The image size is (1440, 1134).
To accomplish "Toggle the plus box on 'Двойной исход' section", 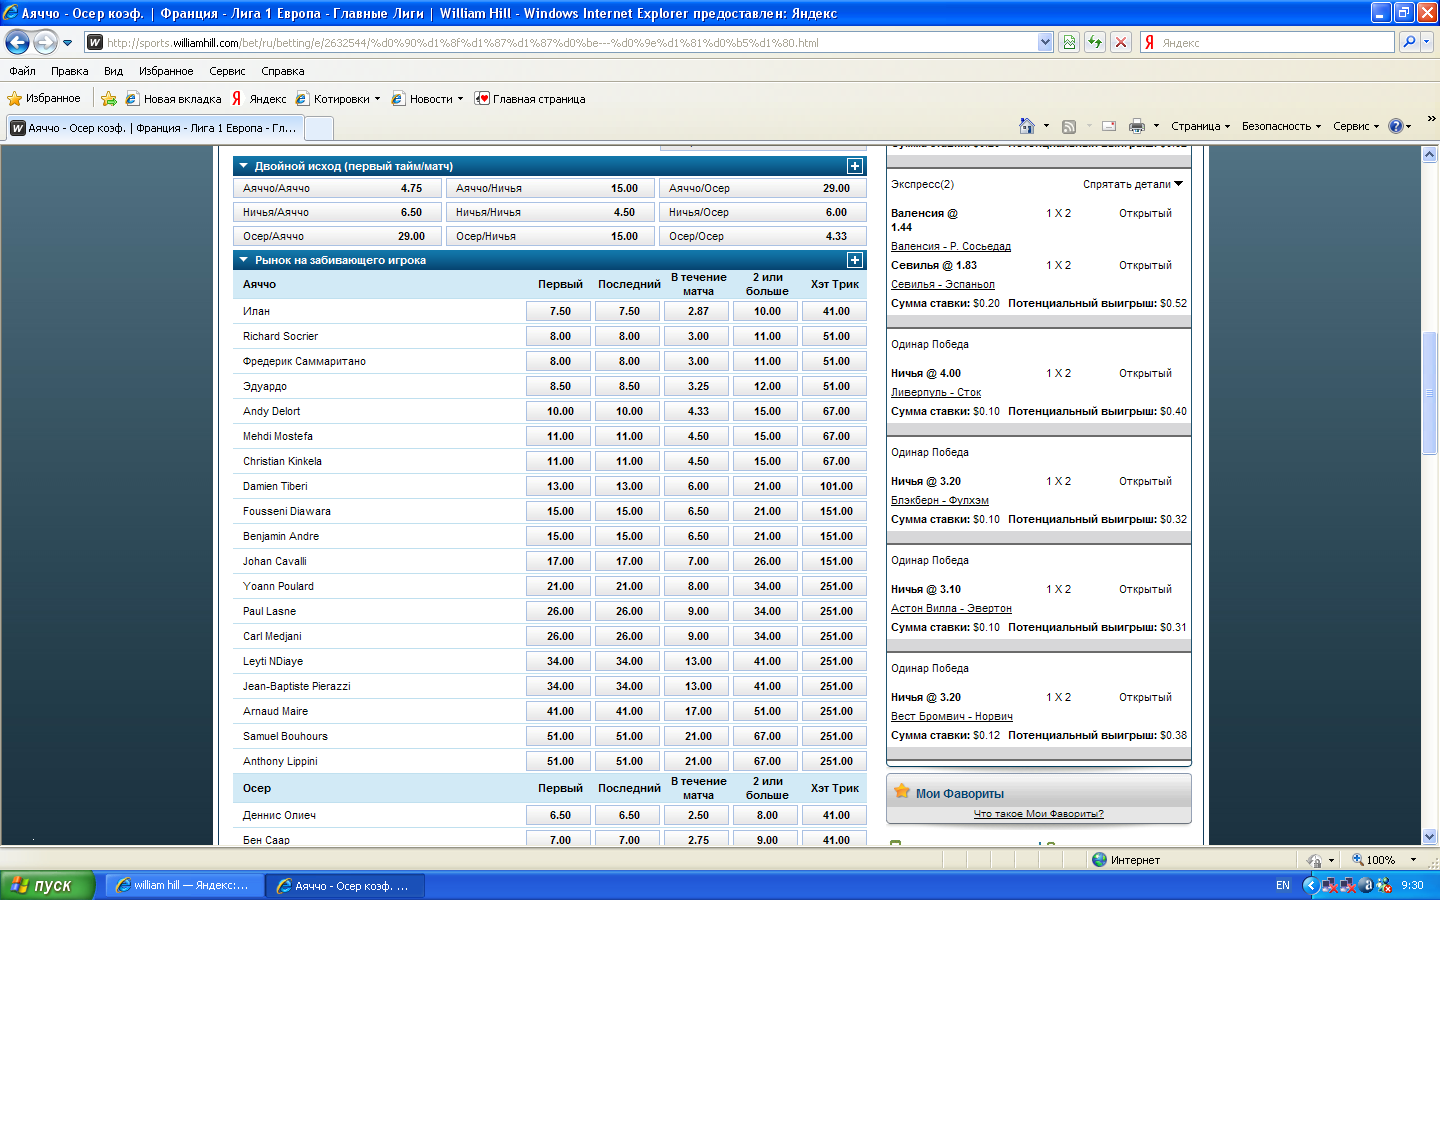I will [855, 166].
